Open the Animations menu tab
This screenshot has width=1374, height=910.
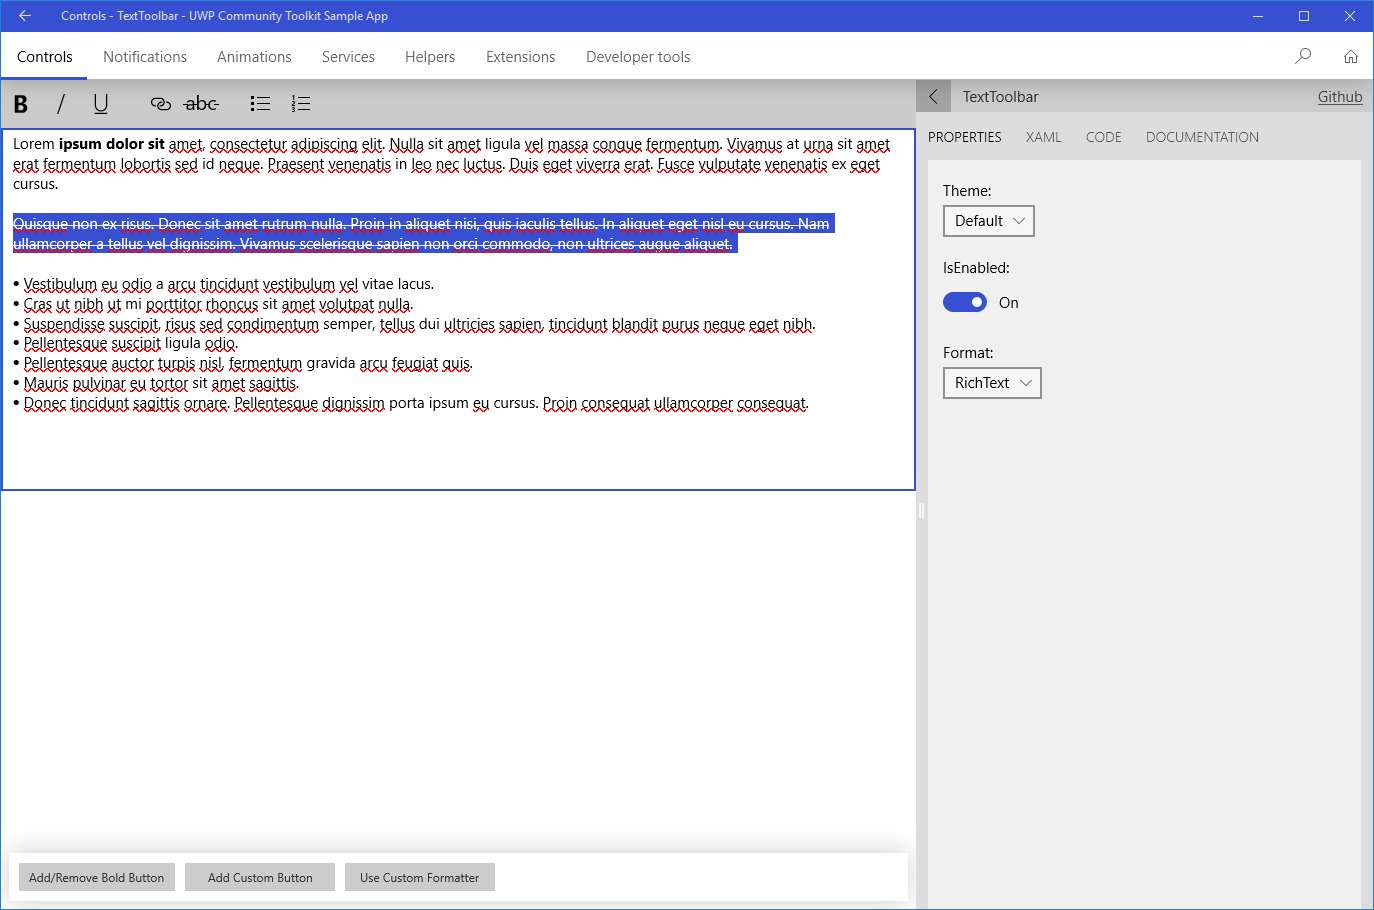click(x=254, y=57)
